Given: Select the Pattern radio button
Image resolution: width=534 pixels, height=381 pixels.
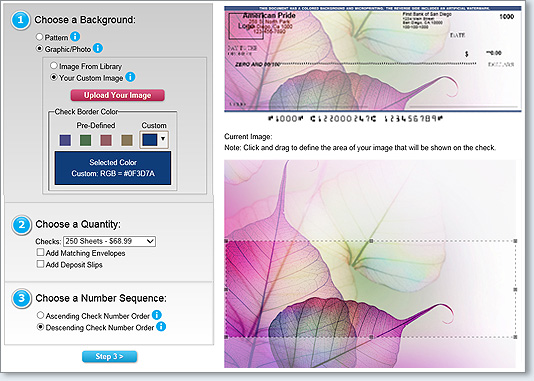Looking at the screenshot, I should (x=40, y=36).
